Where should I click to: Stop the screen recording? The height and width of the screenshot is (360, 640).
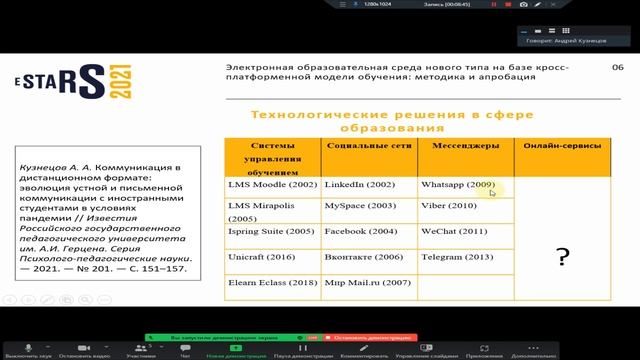pos(508,4)
